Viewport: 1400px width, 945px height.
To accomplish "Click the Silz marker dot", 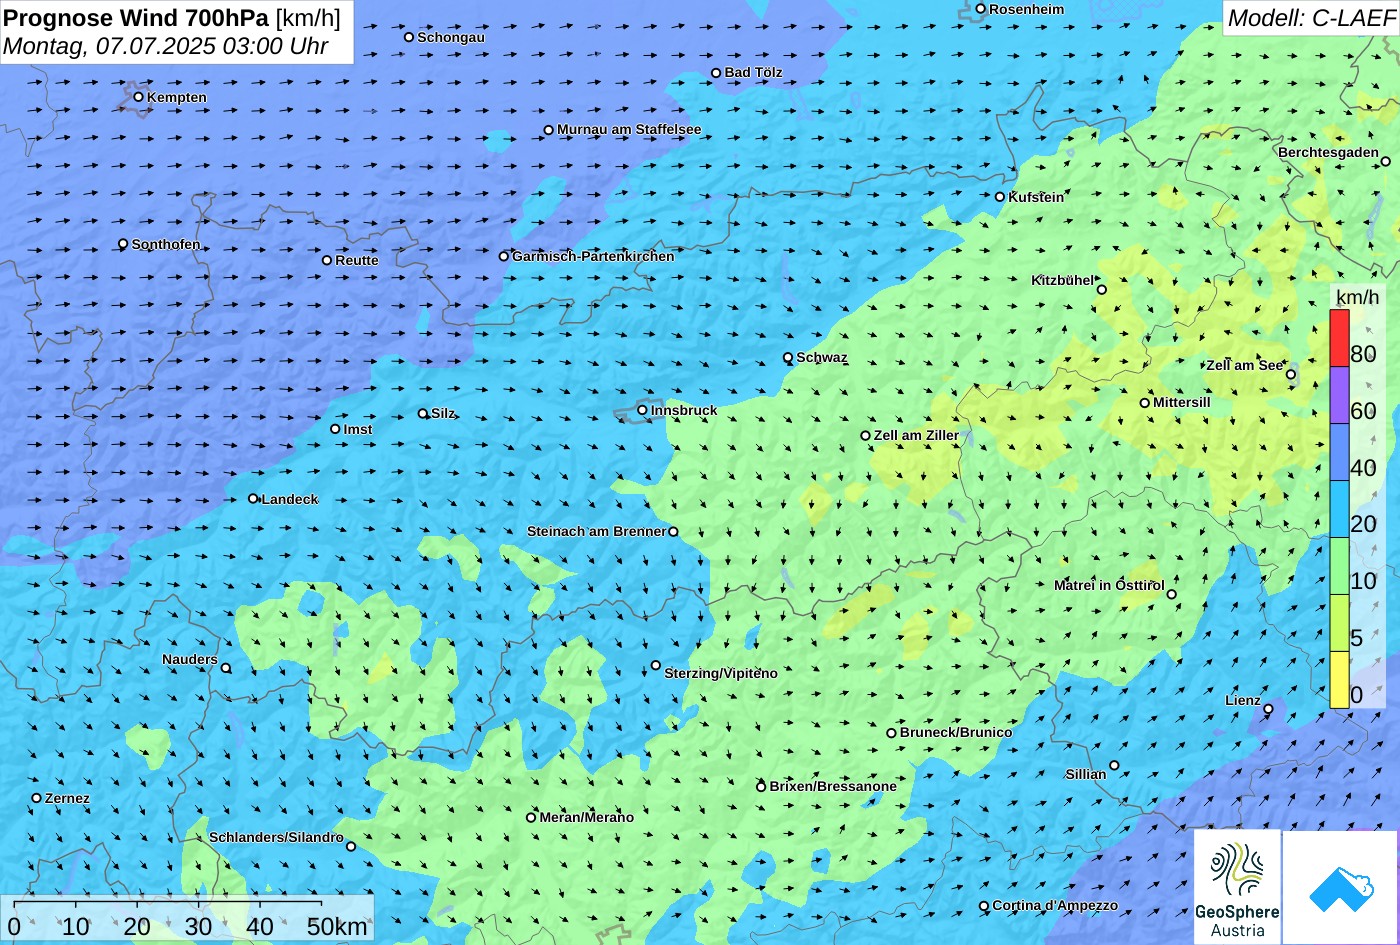I will pos(423,413).
